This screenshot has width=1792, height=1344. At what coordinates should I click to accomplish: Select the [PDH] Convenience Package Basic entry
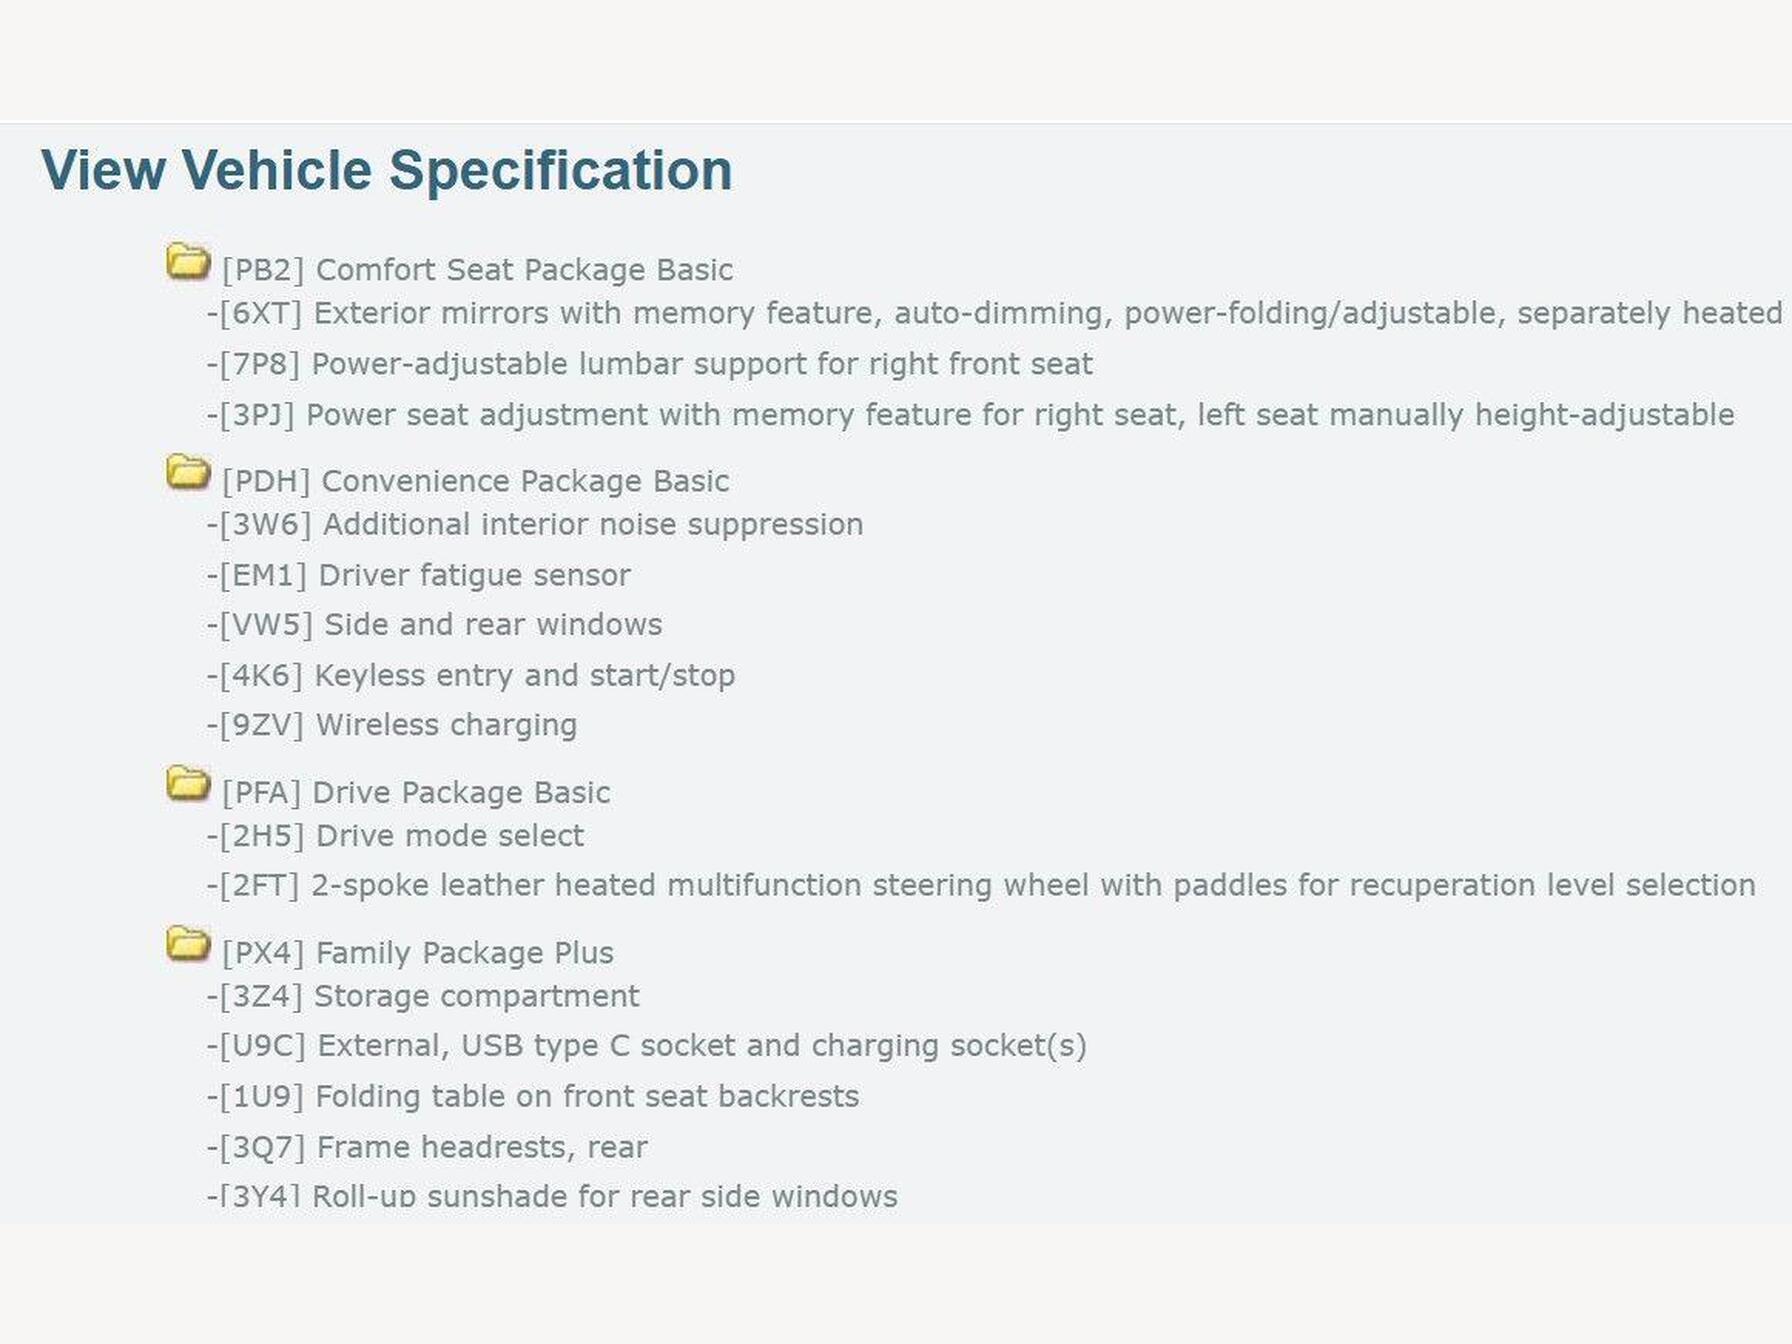point(475,481)
